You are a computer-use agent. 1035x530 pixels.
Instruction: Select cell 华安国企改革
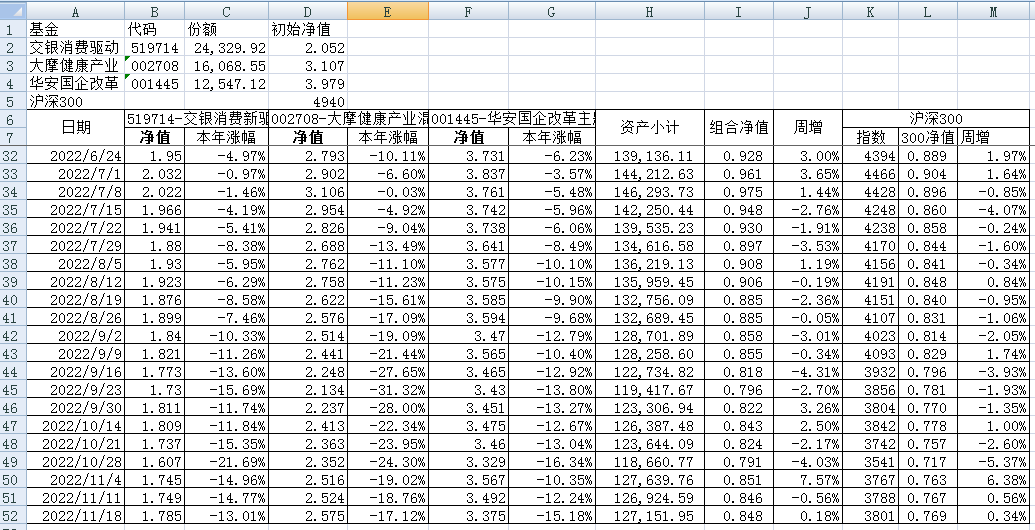pos(75,84)
